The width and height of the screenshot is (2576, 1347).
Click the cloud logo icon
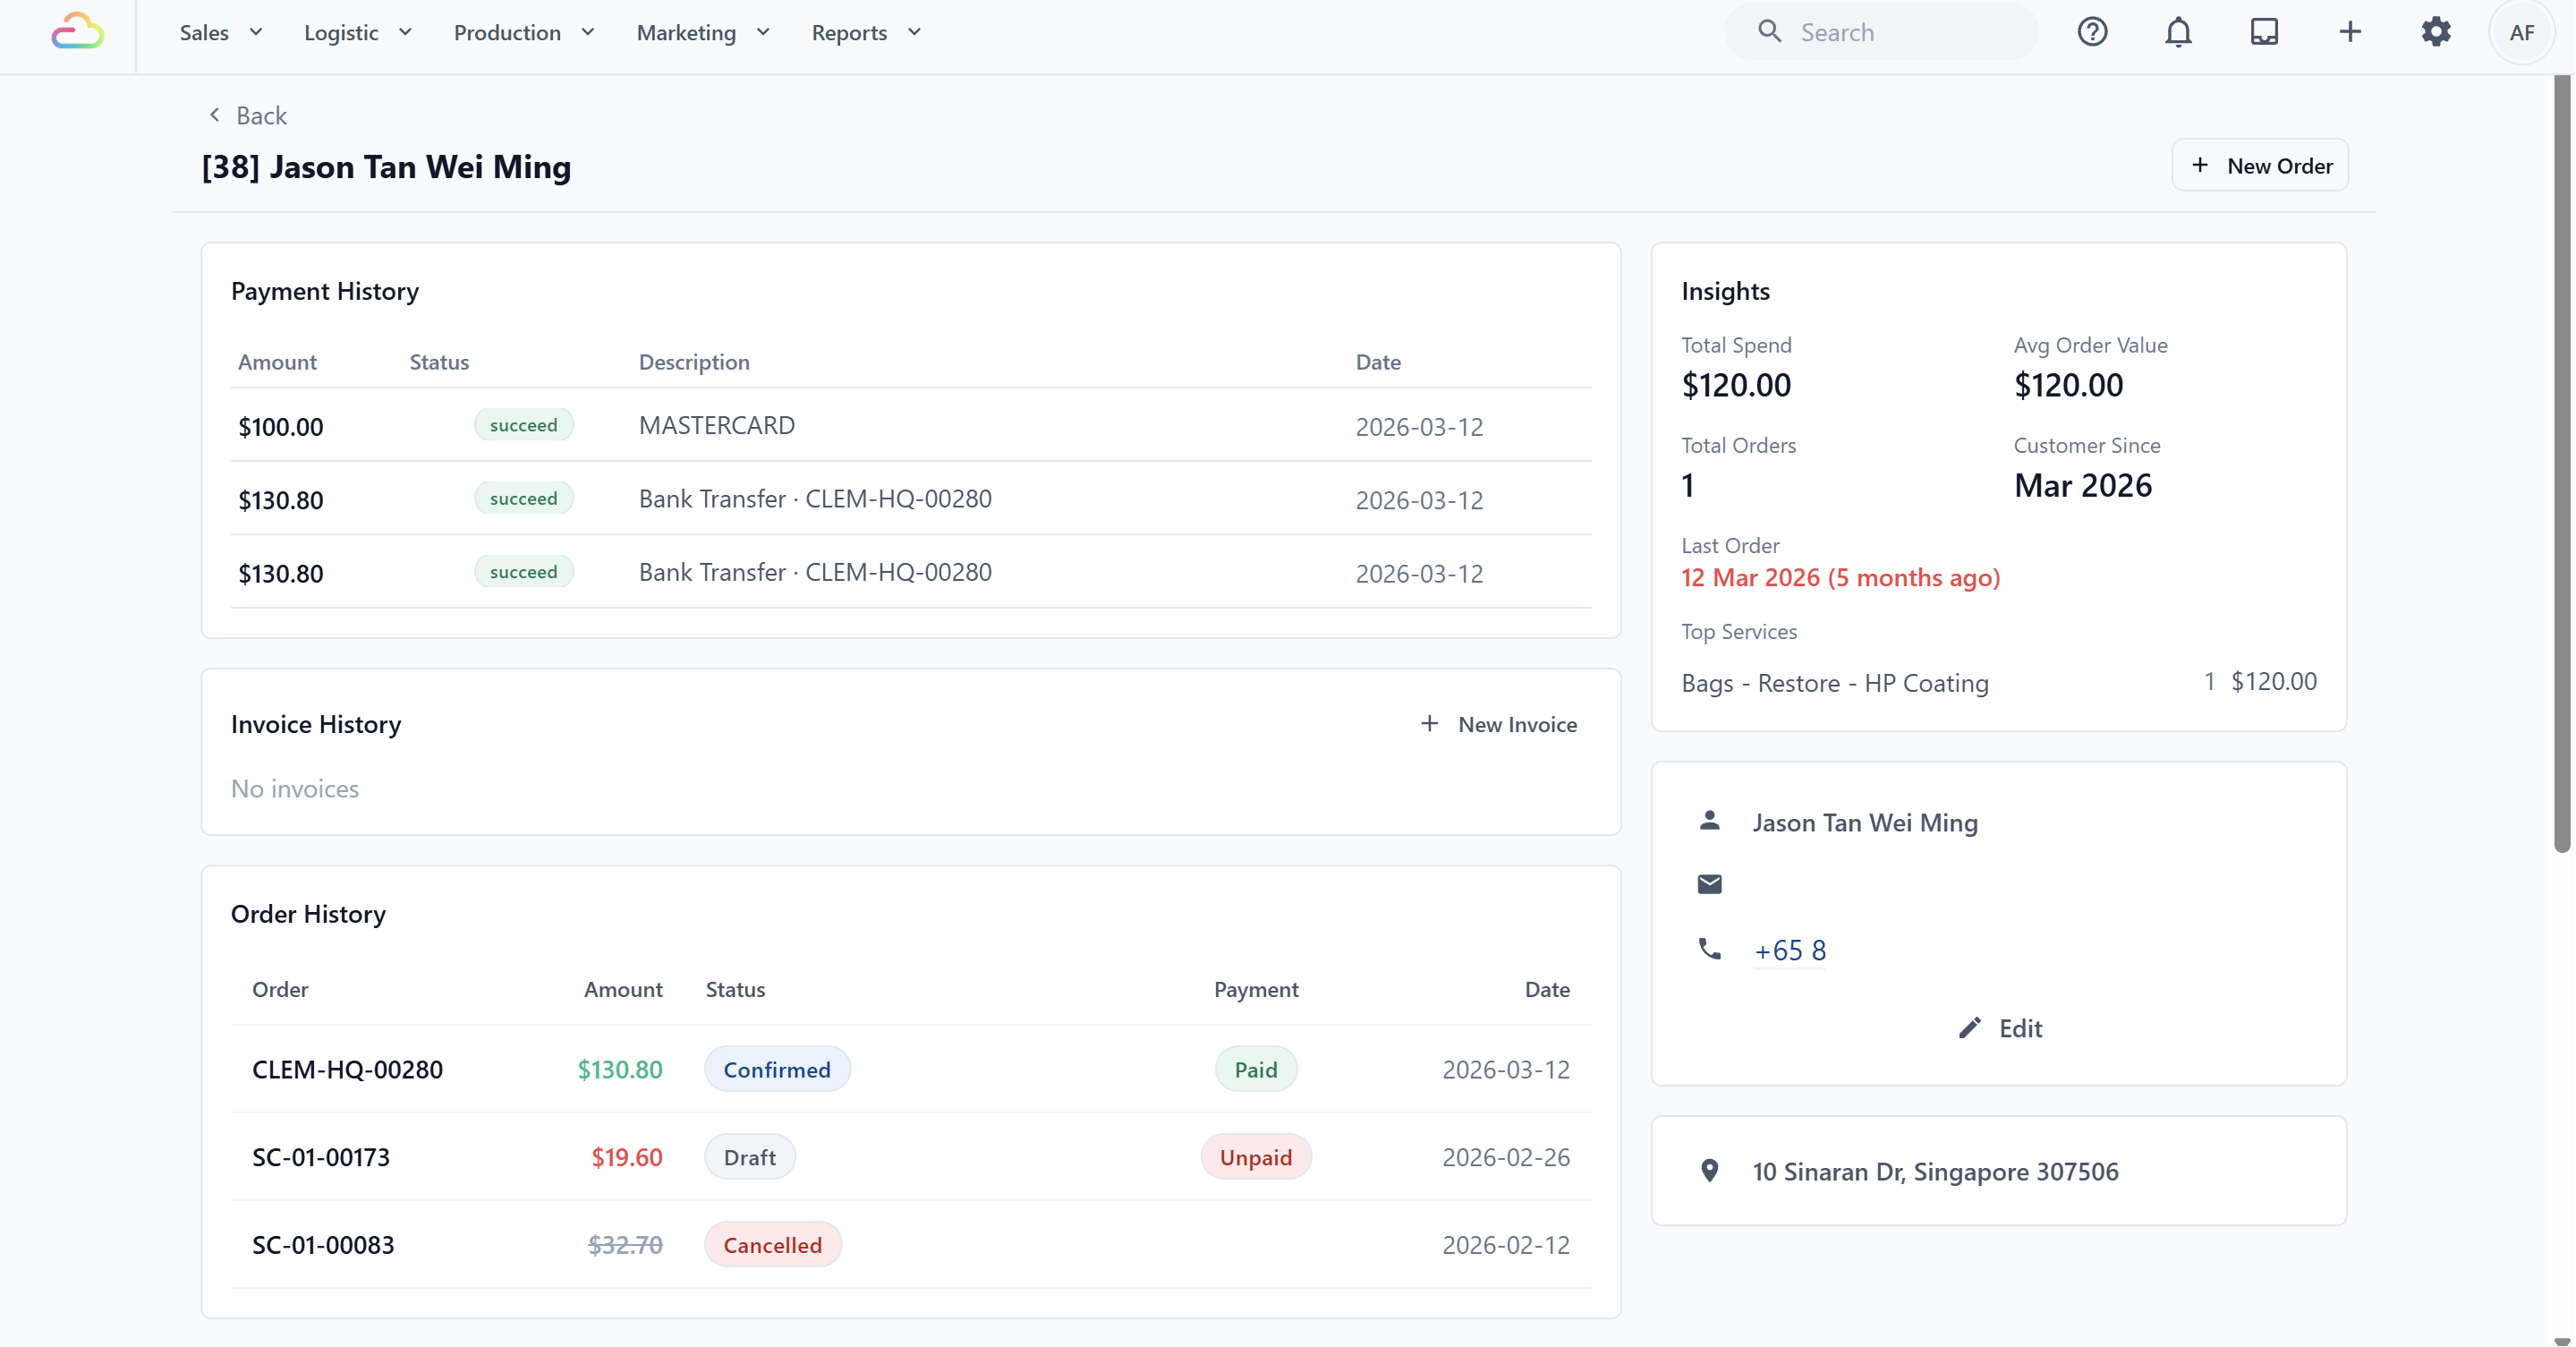pos(77,32)
